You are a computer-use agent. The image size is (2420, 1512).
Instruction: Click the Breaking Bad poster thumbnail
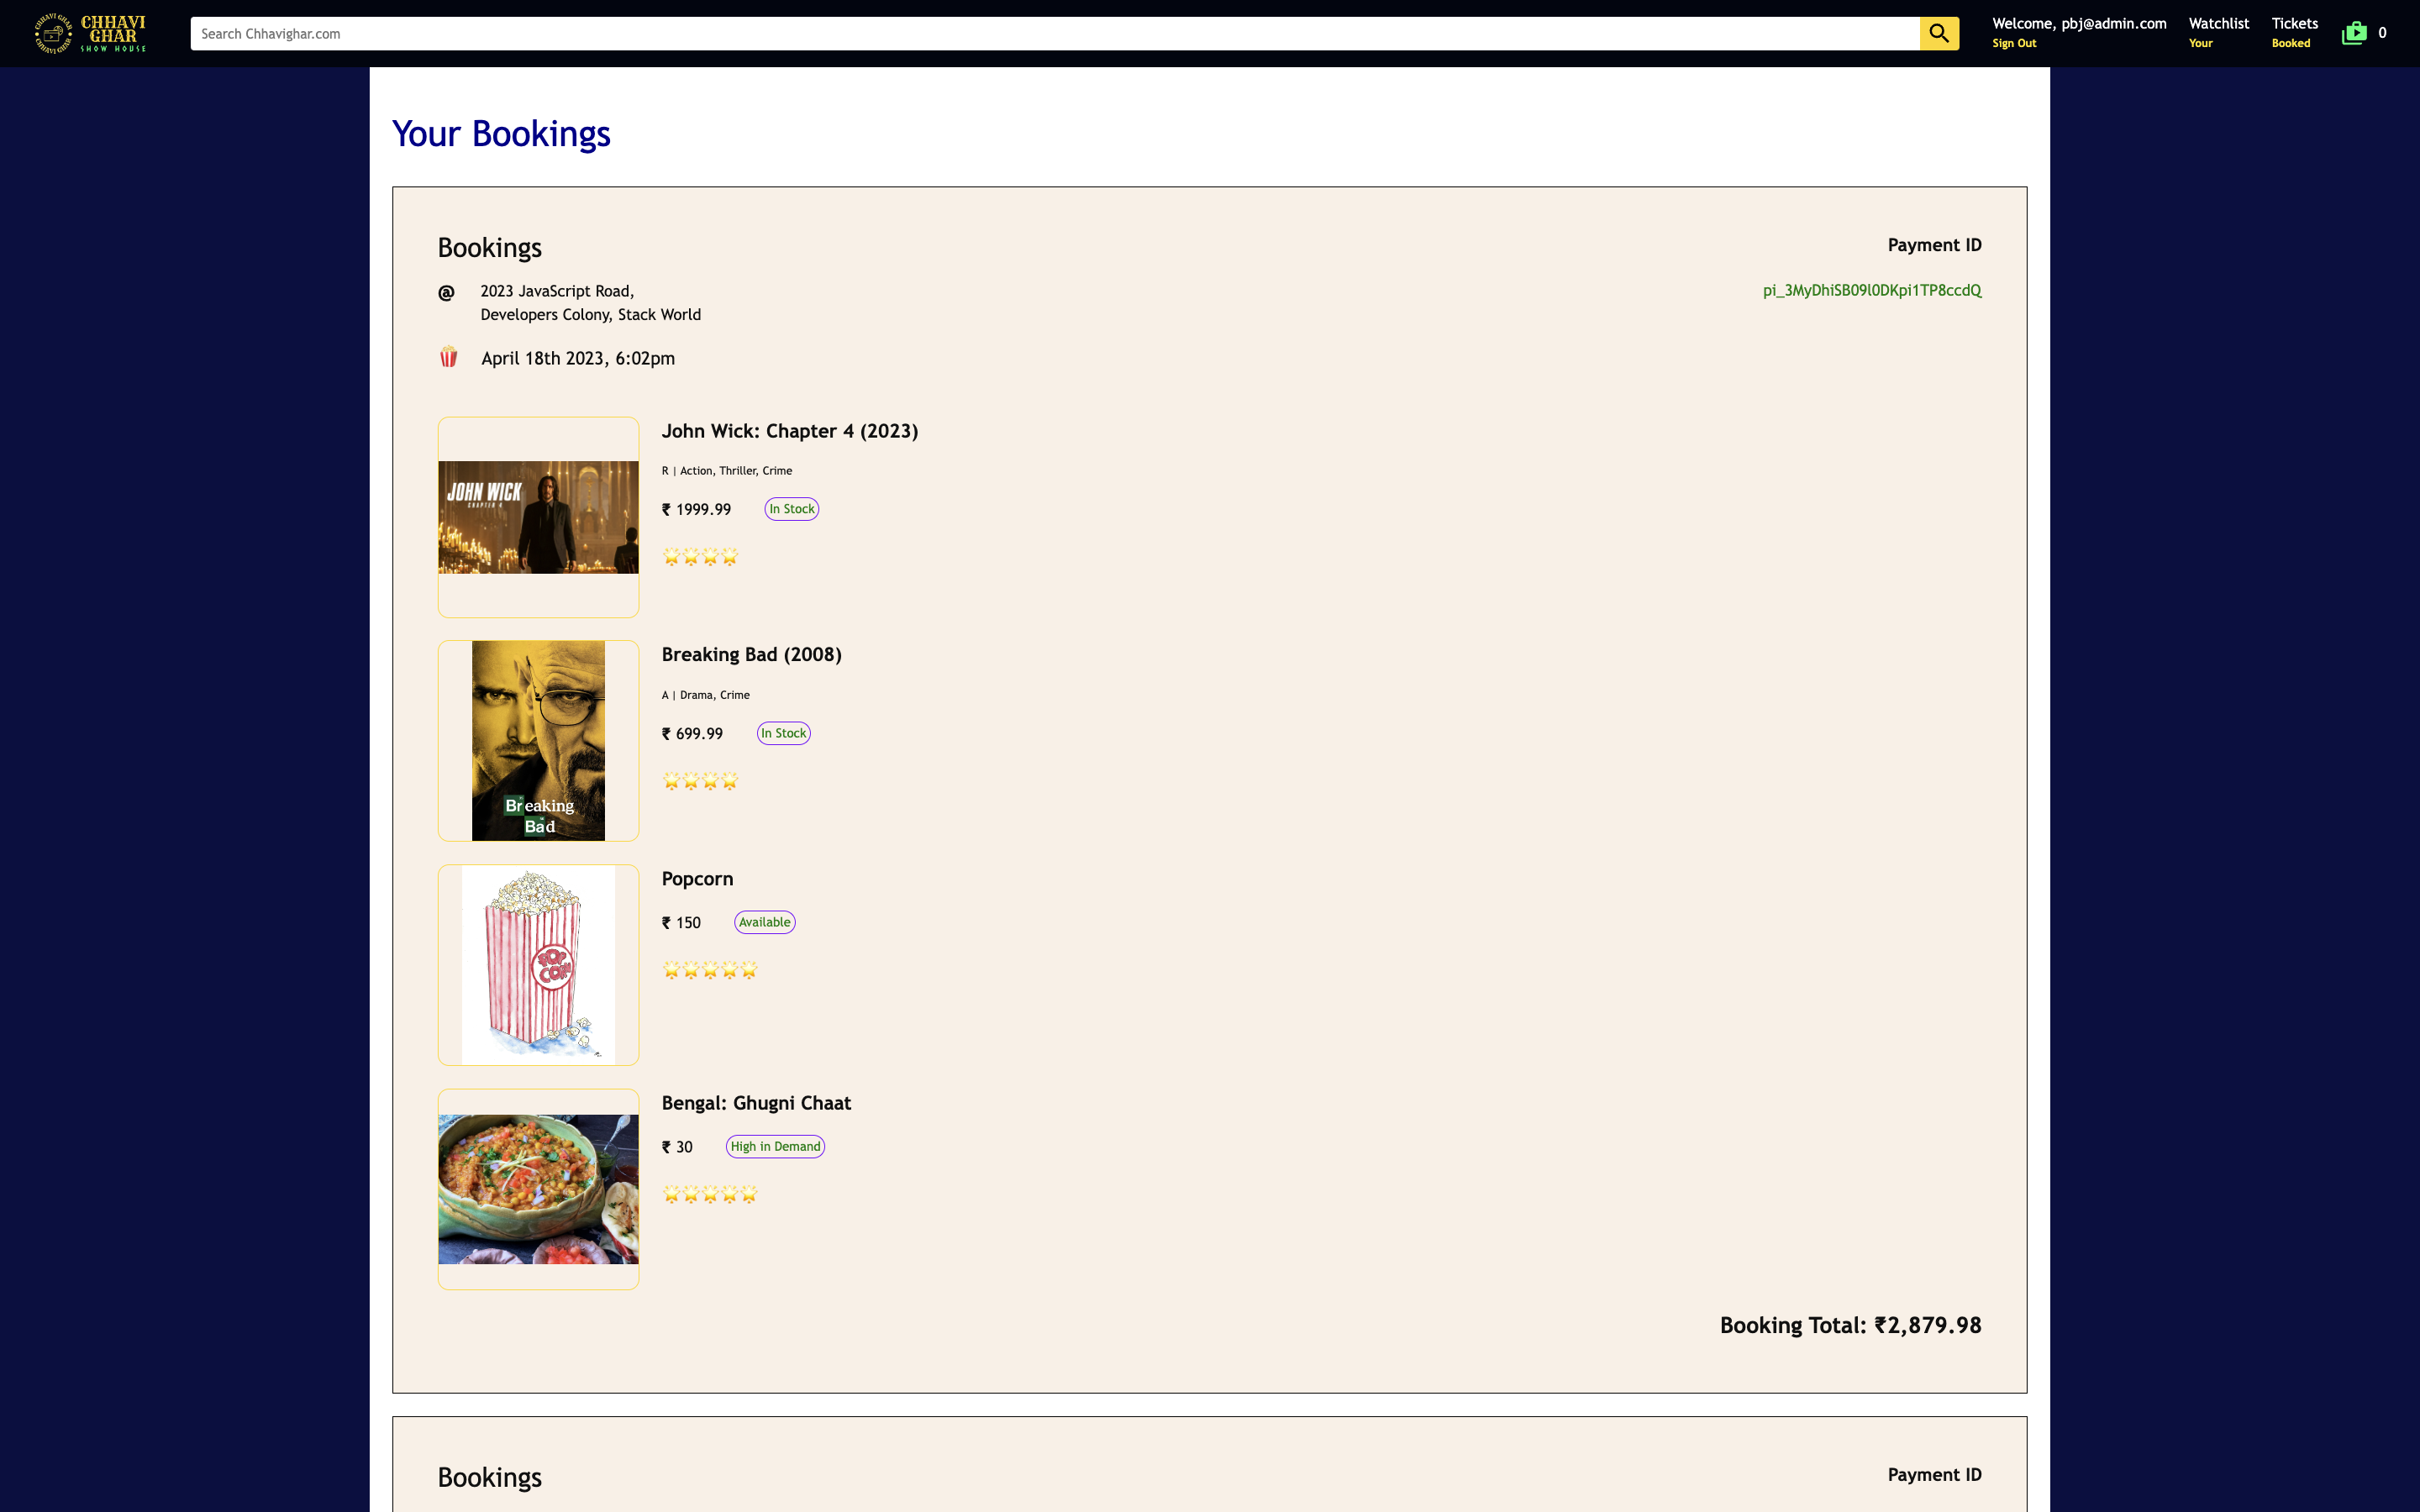538,740
